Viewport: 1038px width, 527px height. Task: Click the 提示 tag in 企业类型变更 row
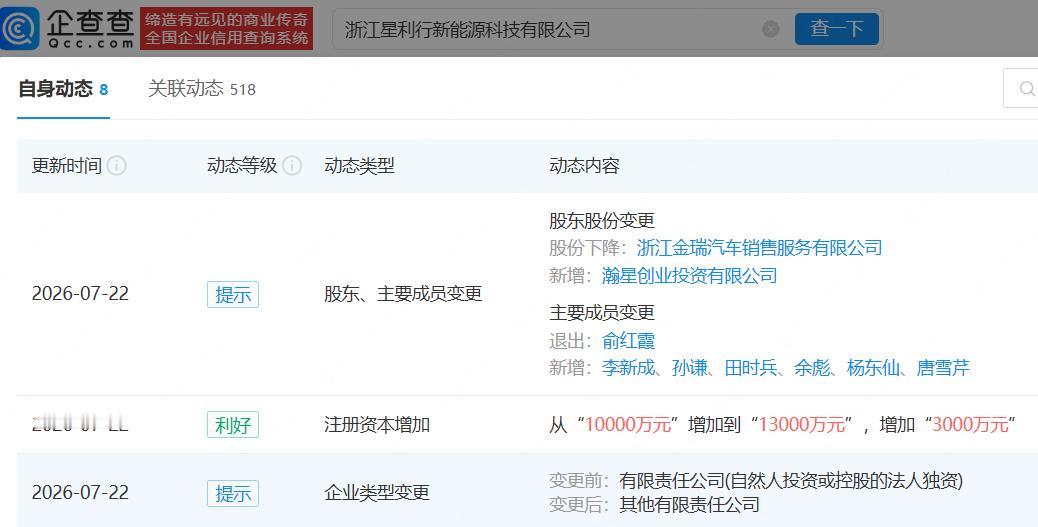[233, 493]
